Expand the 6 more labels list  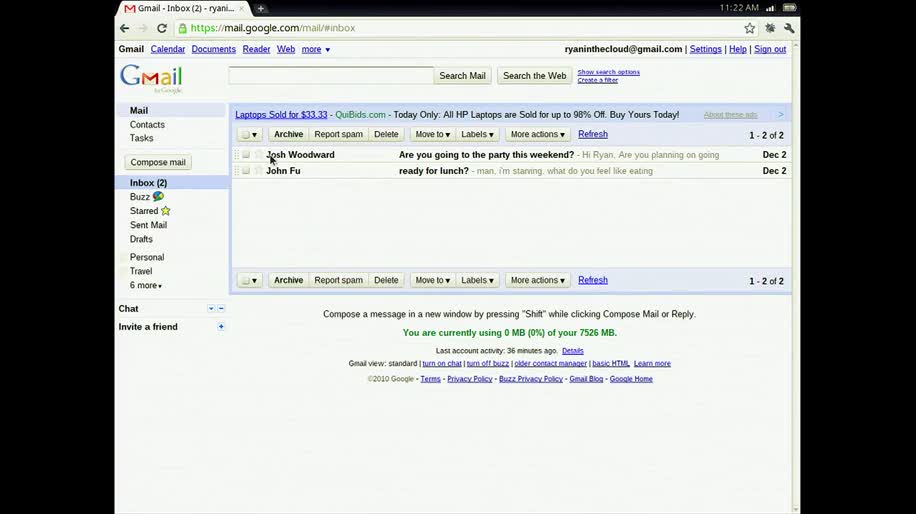point(145,285)
